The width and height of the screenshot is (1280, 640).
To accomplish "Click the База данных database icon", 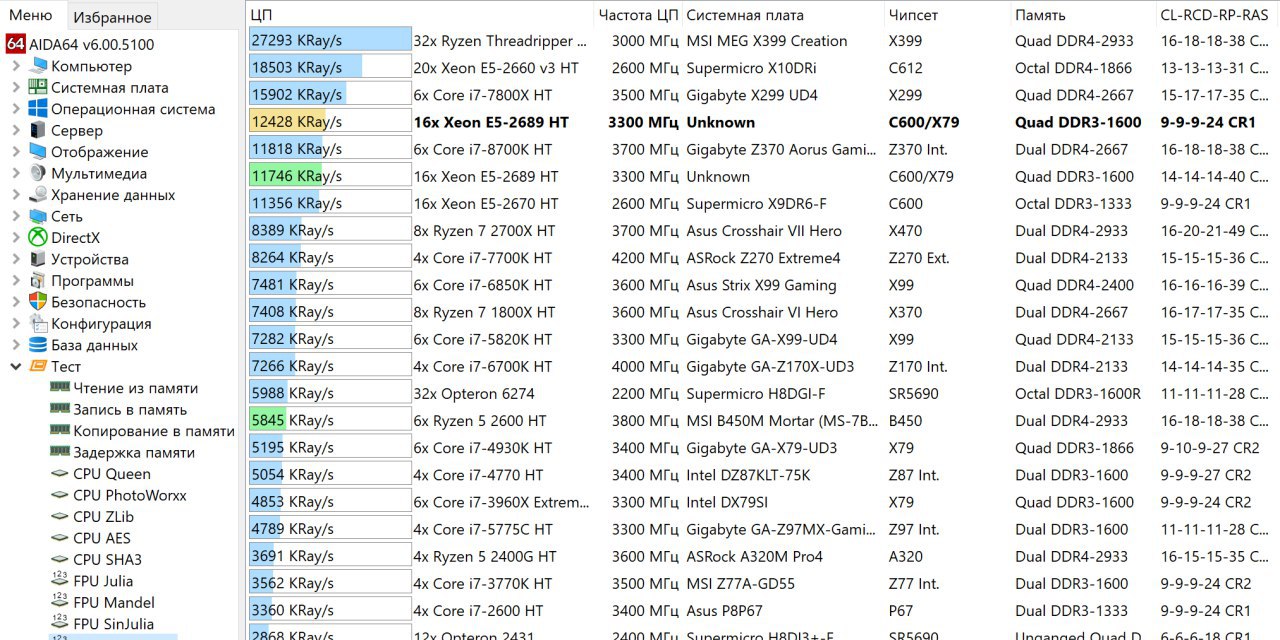I will click(x=38, y=345).
